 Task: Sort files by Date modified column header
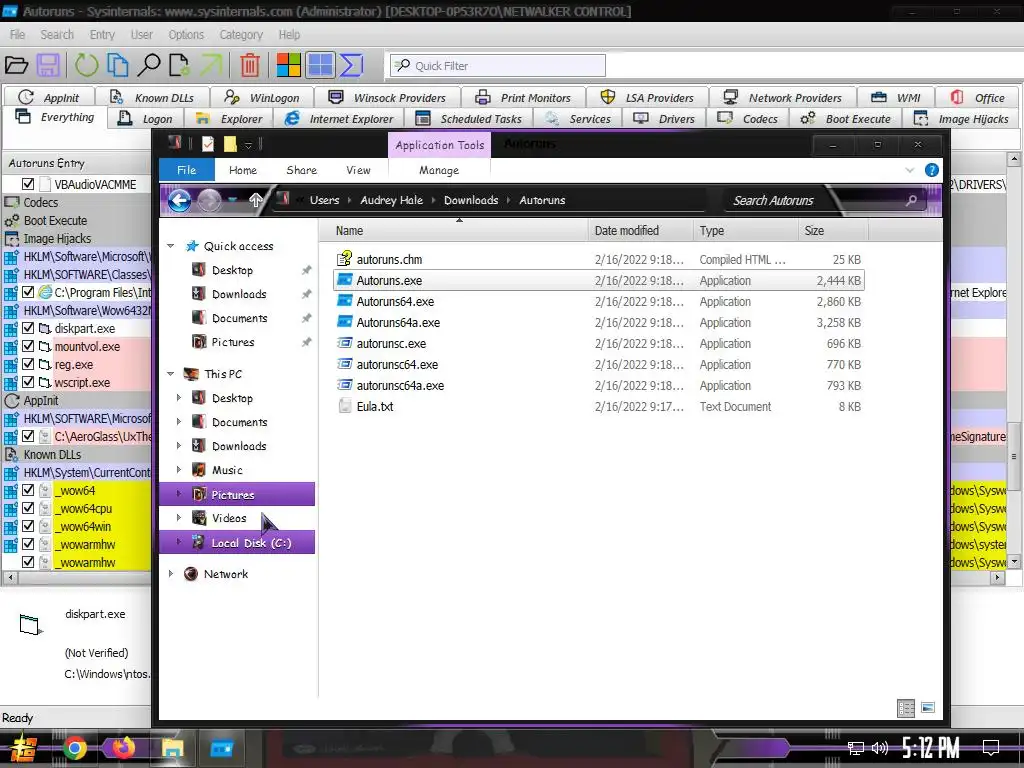640,231
